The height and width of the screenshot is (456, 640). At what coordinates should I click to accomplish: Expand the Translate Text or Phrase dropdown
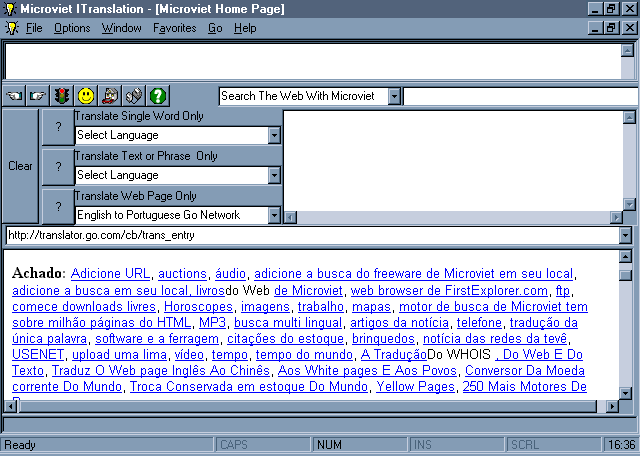[x=274, y=175]
